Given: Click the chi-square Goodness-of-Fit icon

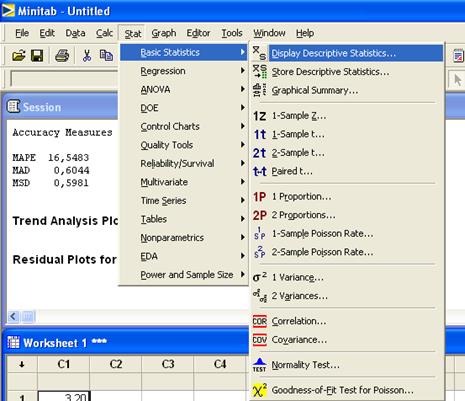Looking at the screenshot, I should [x=260, y=390].
